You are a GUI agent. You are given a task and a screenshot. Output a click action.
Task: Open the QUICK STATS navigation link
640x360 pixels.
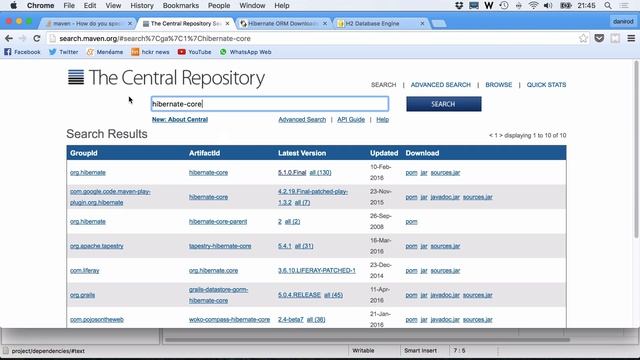coord(546,84)
